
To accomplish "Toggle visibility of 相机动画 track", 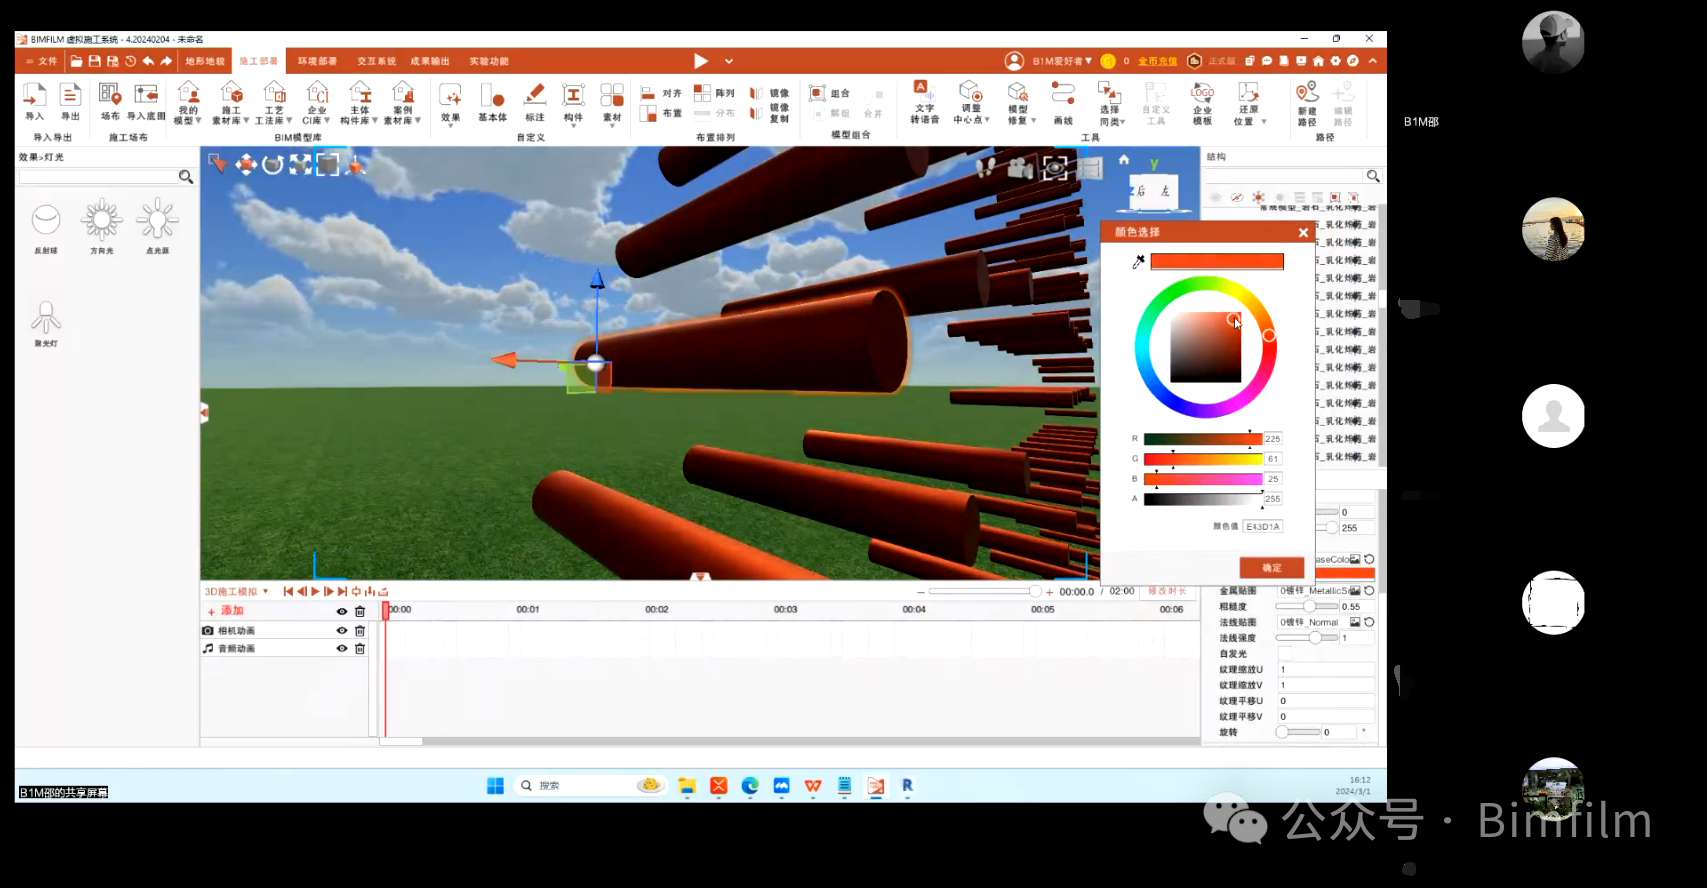I will click(x=342, y=631).
